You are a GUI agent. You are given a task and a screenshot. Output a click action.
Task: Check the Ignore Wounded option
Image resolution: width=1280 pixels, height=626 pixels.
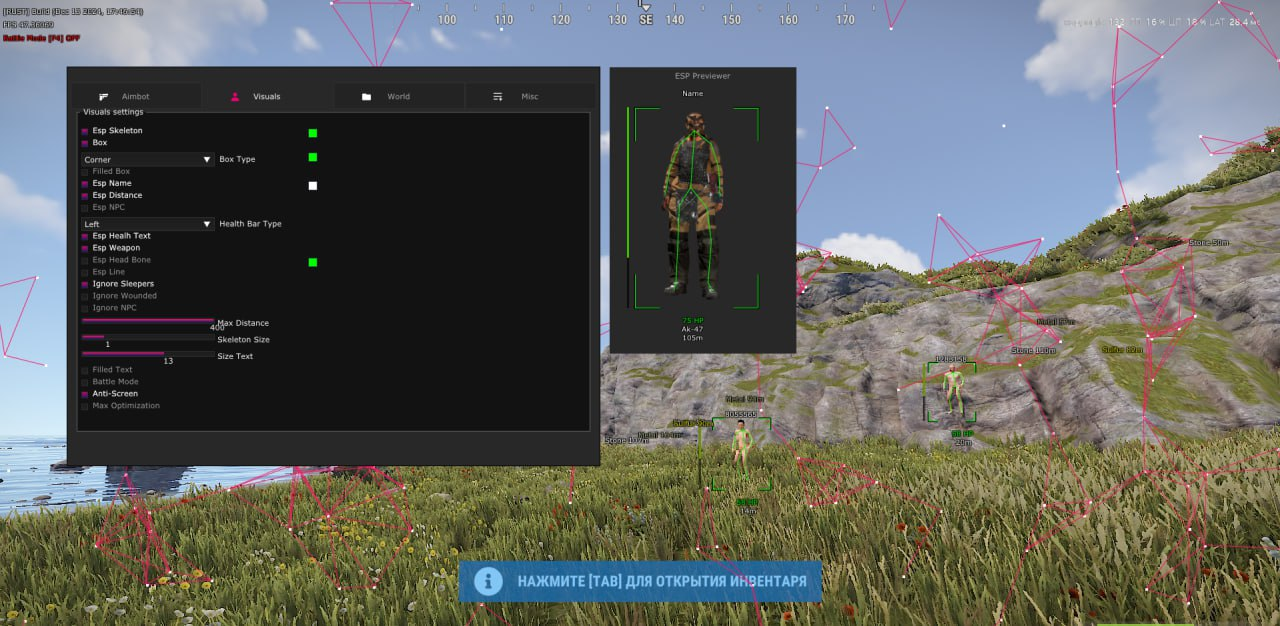[85, 296]
